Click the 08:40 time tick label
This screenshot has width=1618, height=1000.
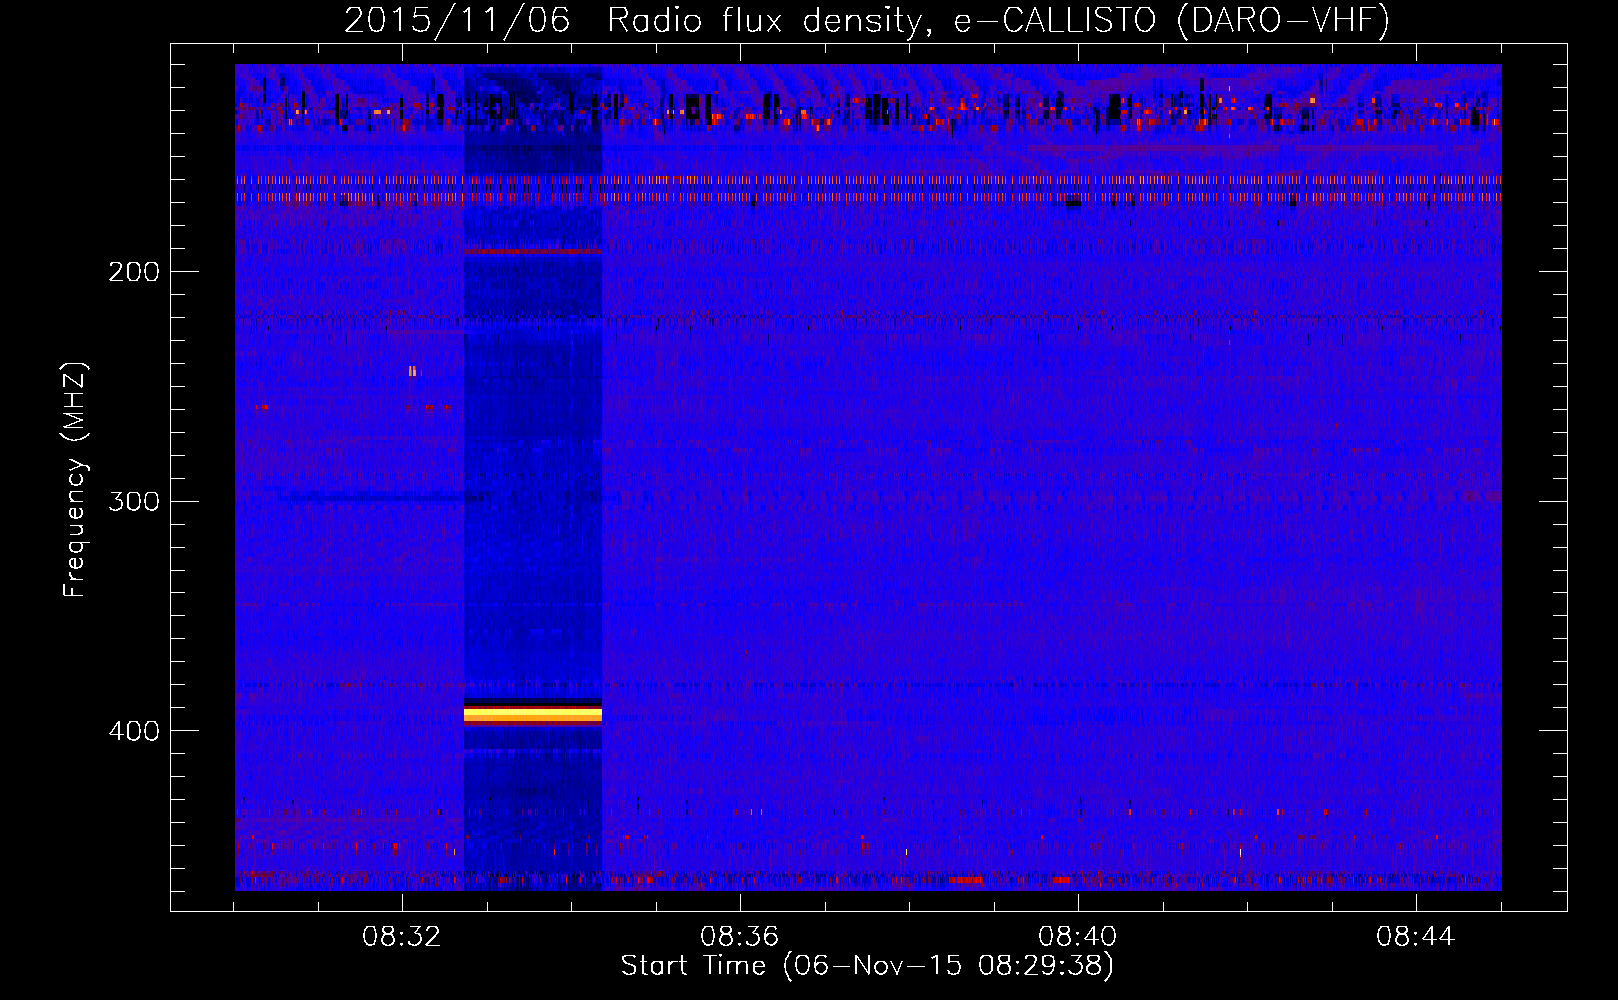coord(1078,937)
